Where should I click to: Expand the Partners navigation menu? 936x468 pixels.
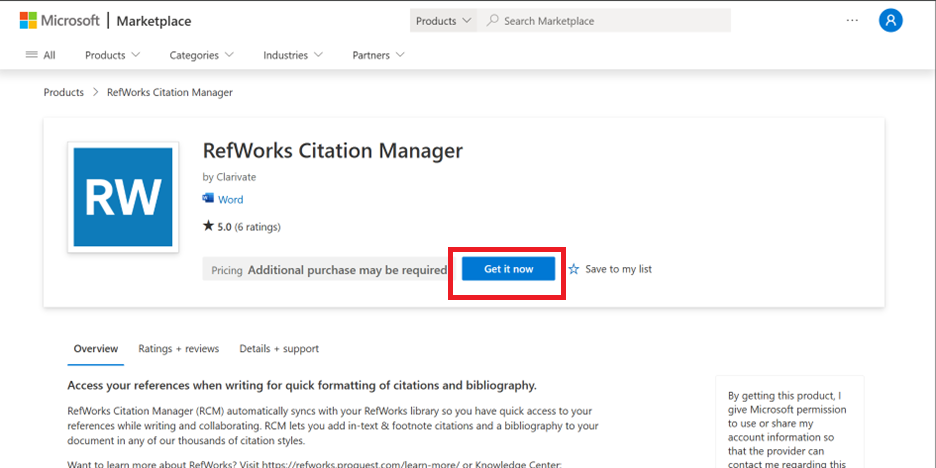click(x=378, y=55)
